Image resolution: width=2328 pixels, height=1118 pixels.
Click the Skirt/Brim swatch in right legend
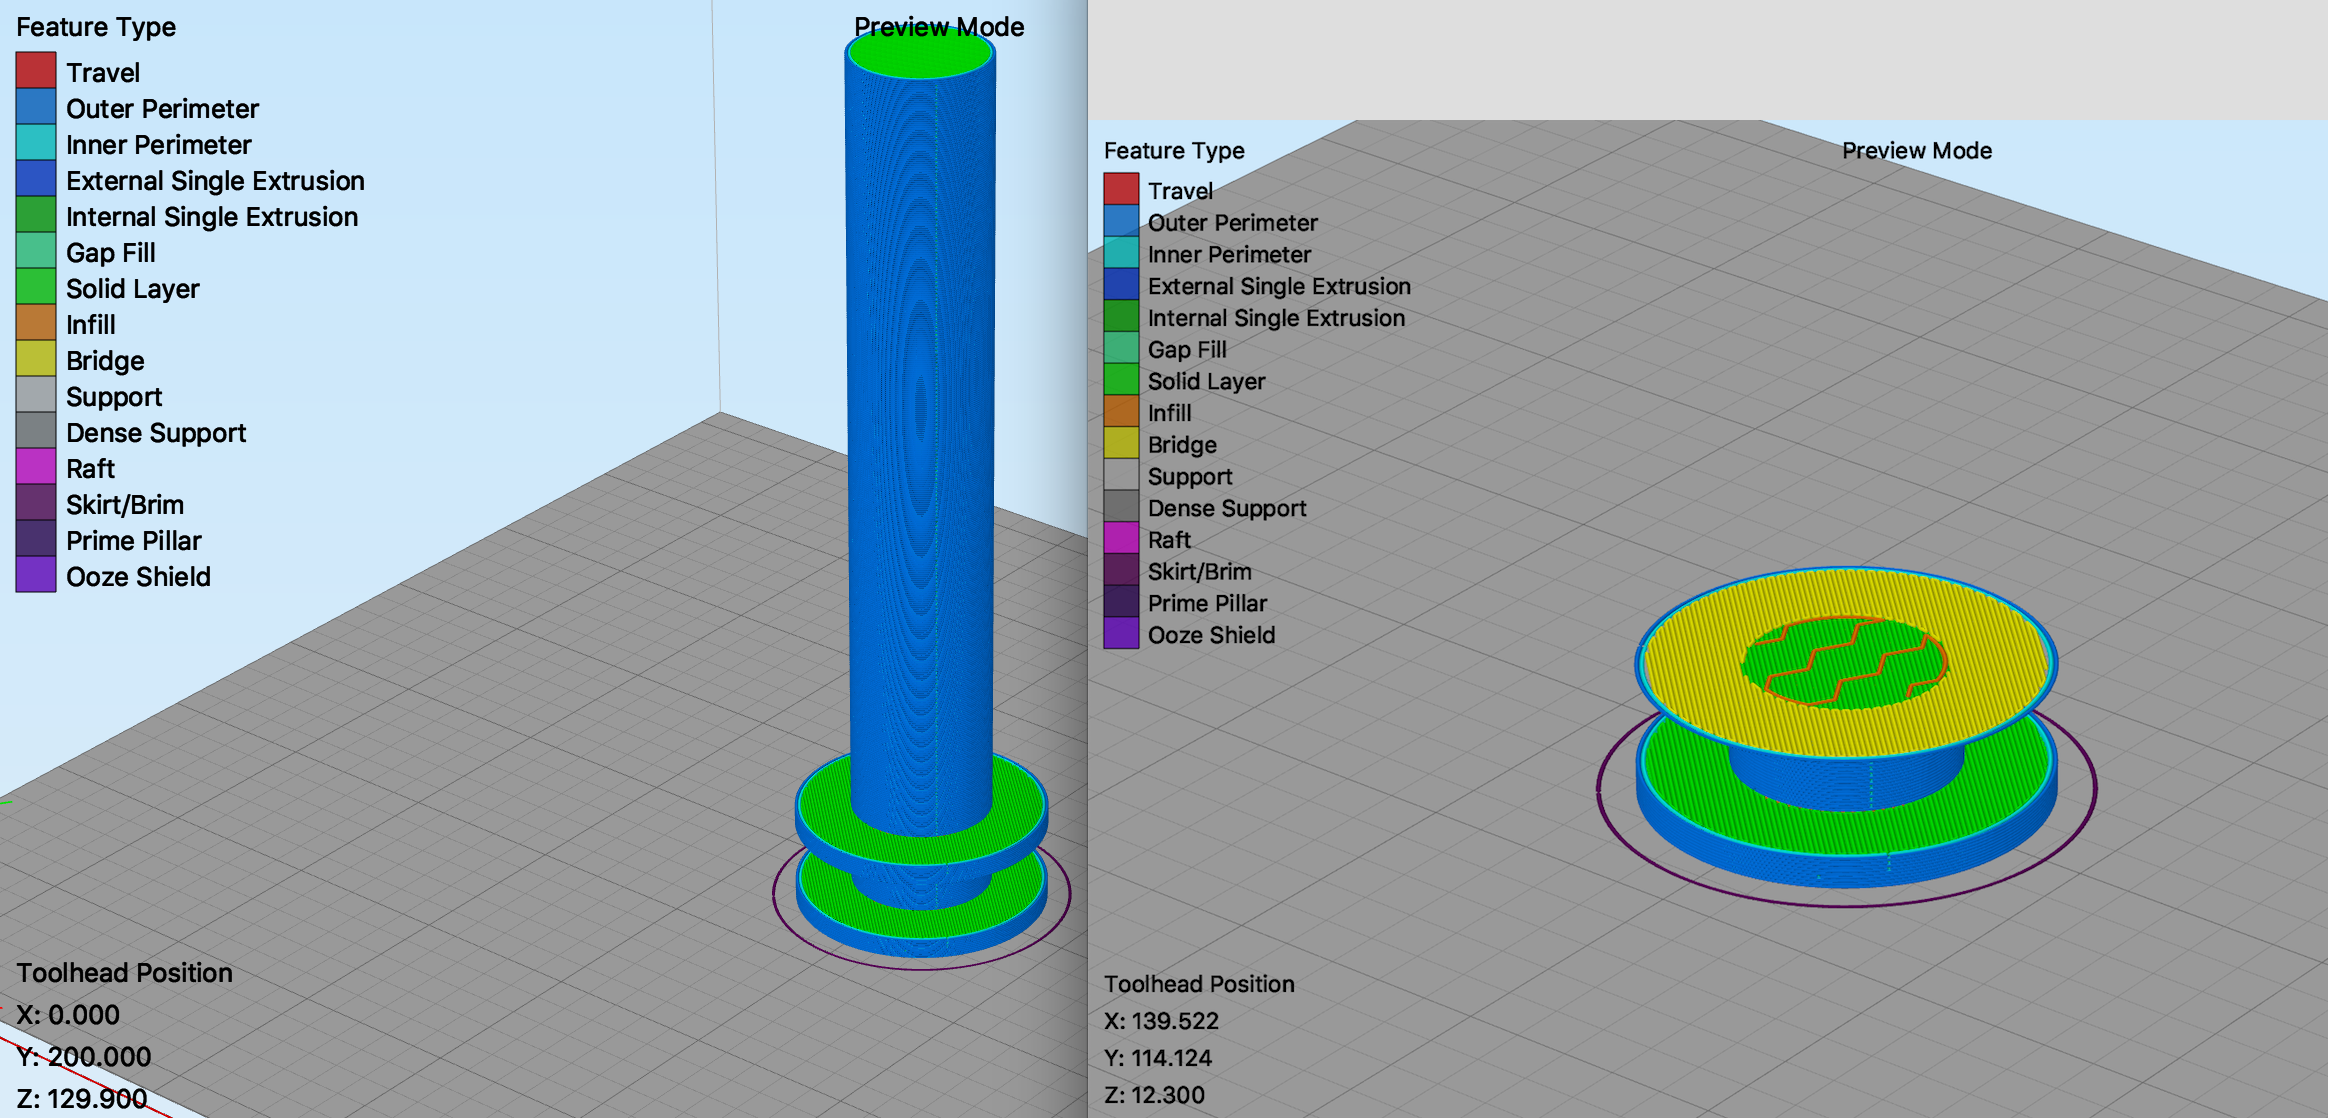[1121, 570]
